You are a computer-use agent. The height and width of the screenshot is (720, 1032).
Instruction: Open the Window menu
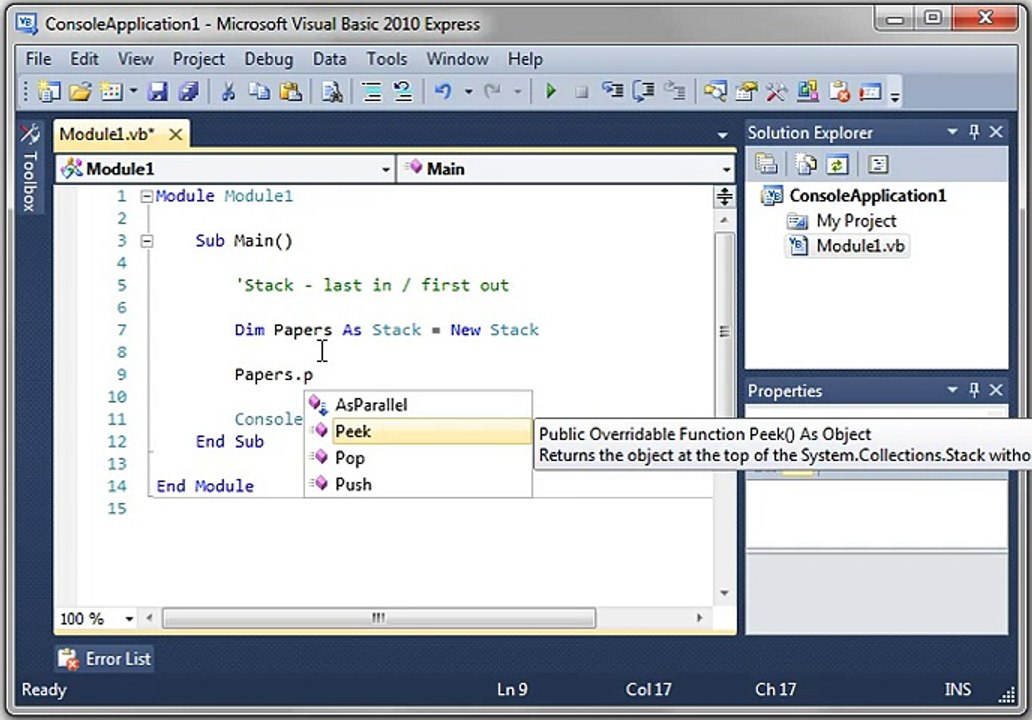click(457, 59)
